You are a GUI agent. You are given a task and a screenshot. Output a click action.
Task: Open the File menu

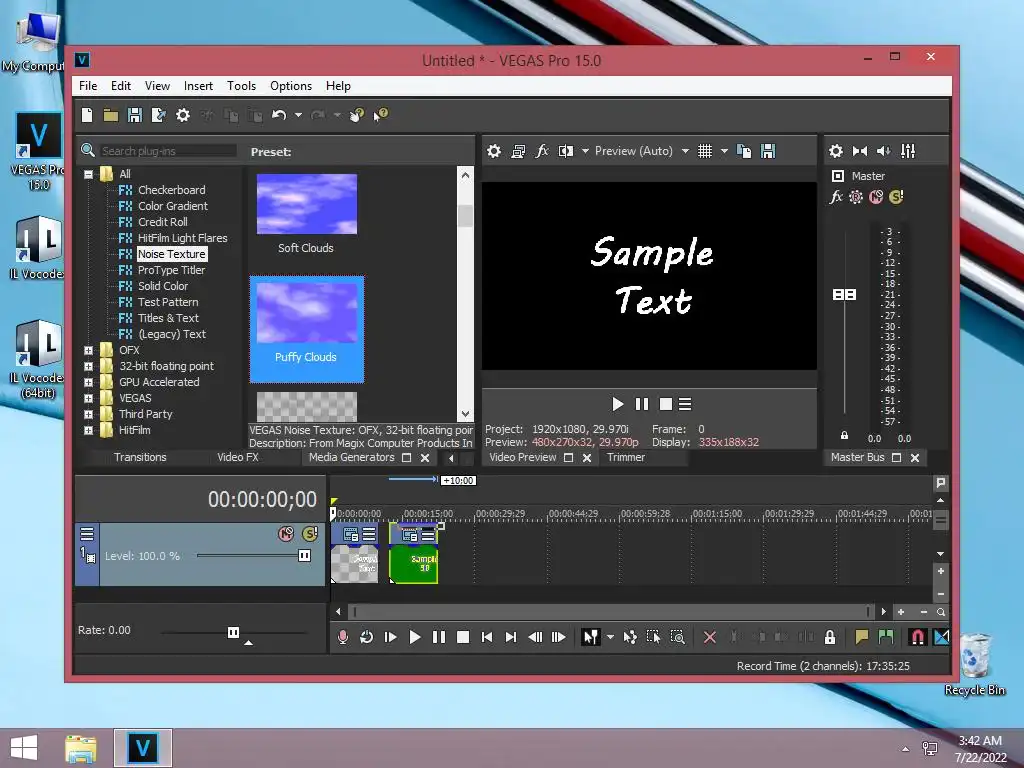(x=88, y=86)
